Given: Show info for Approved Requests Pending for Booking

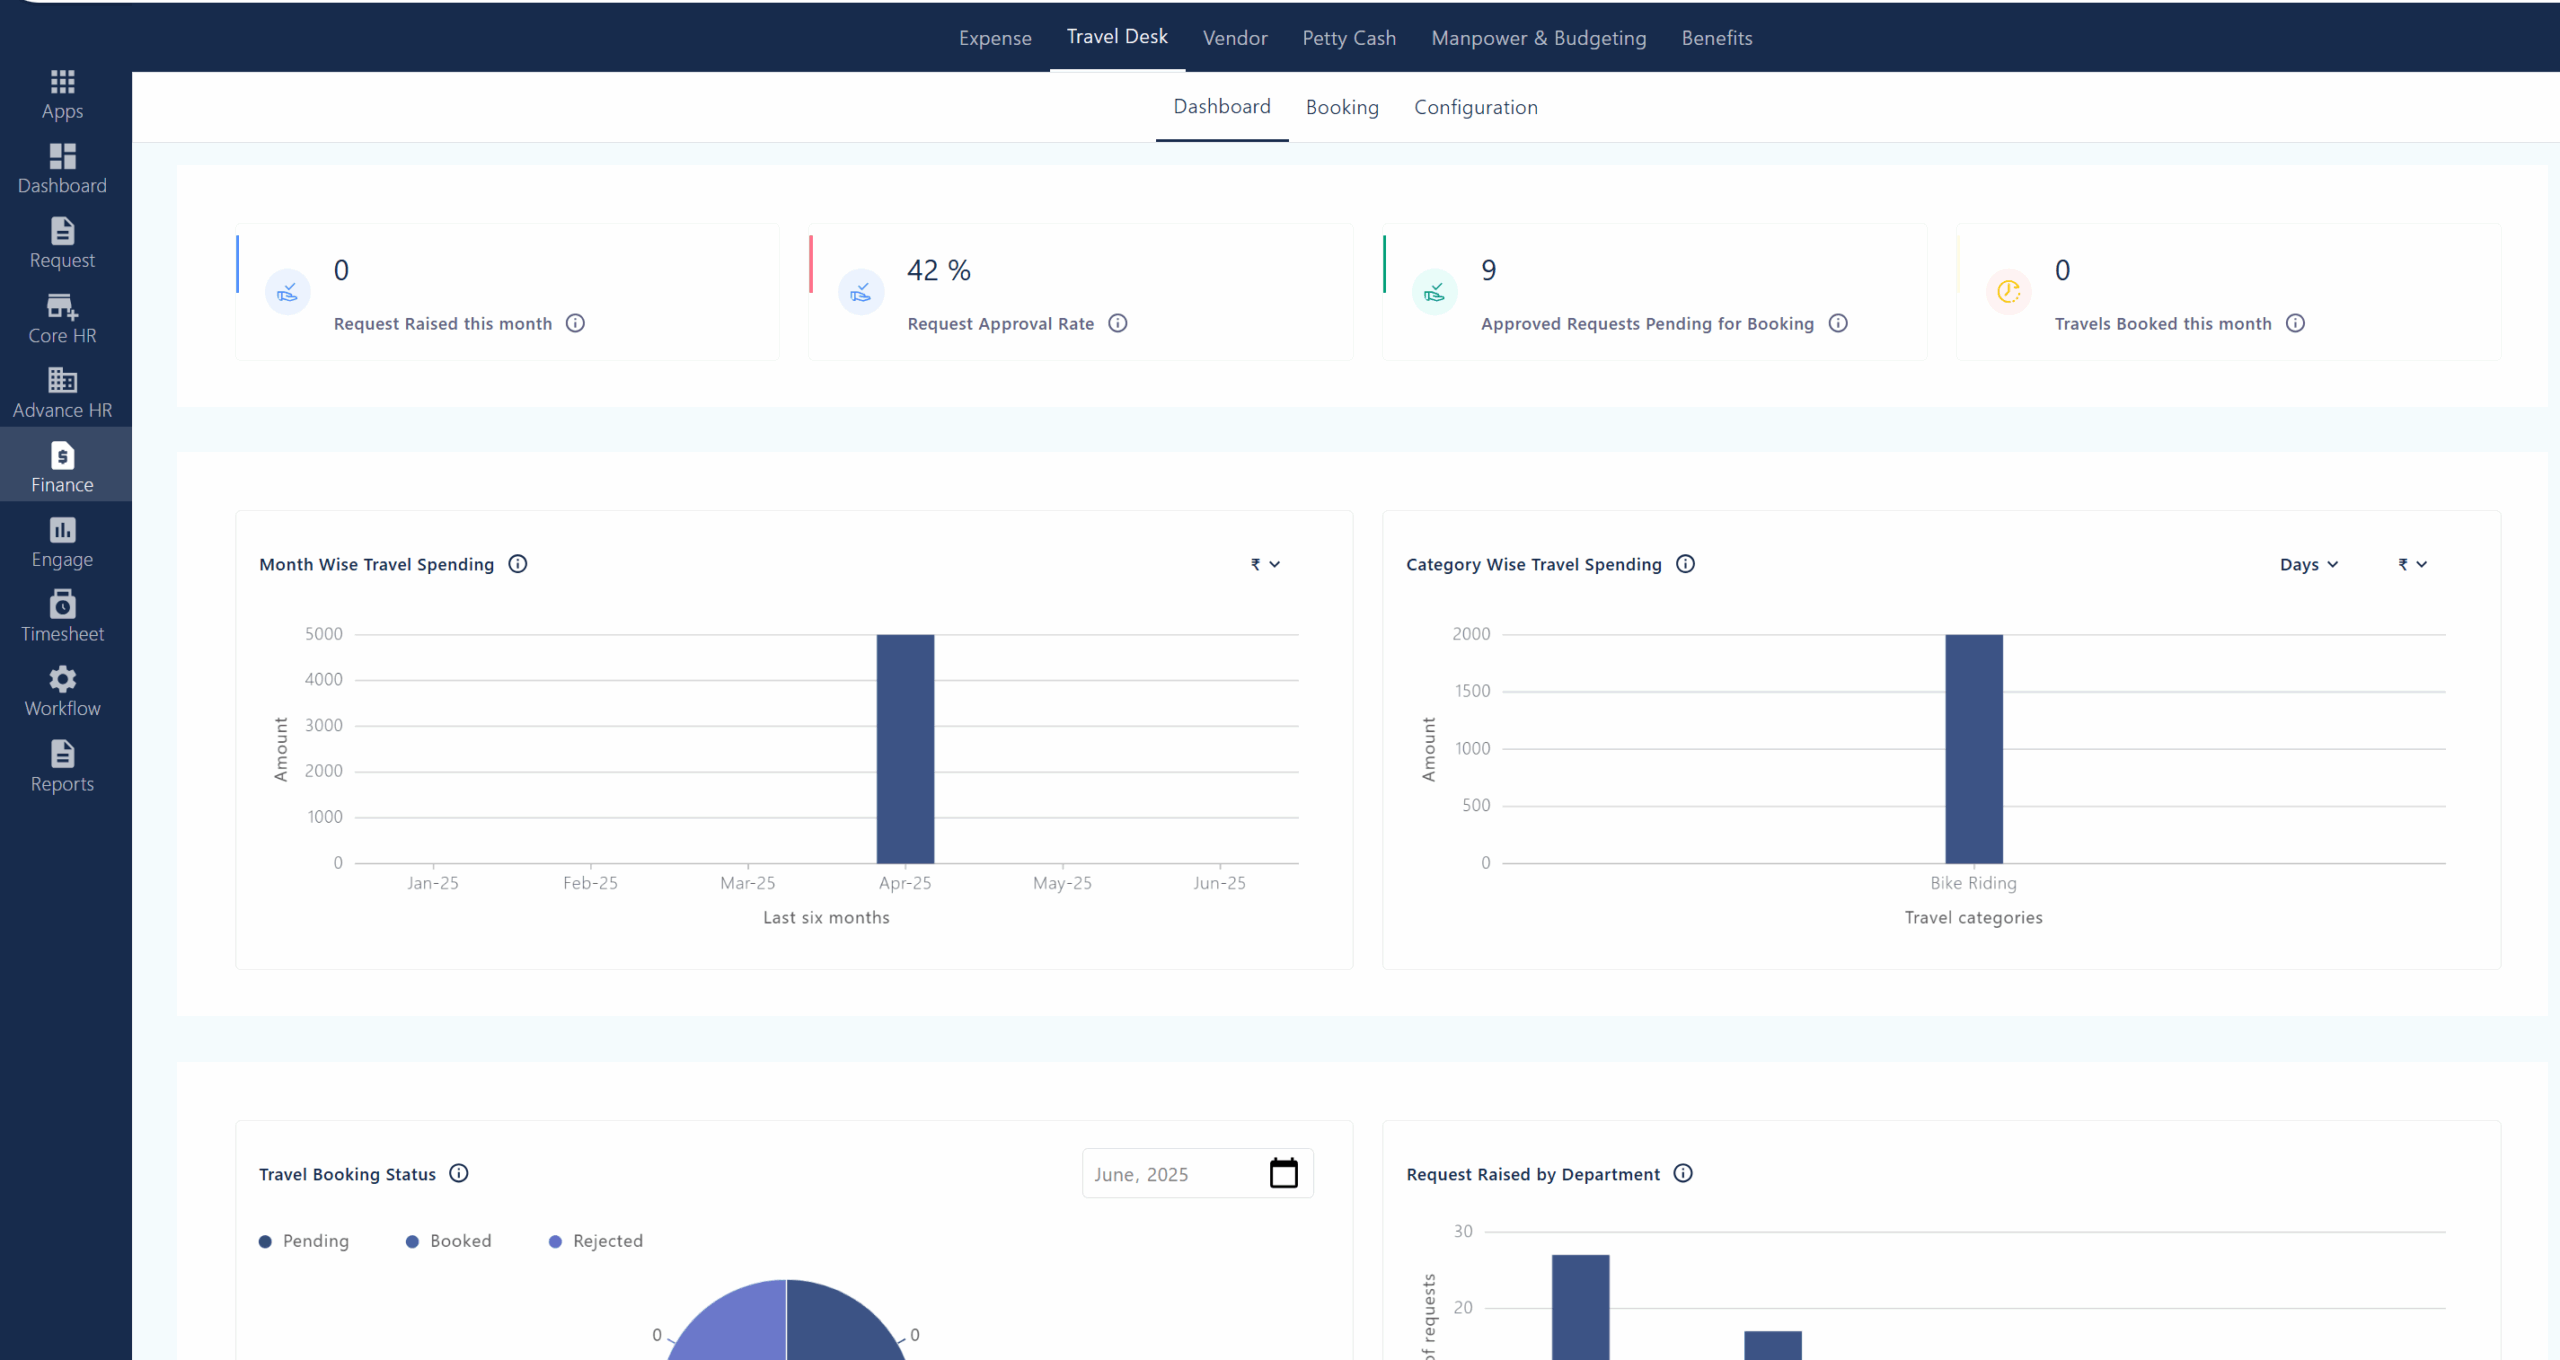Looking at the screenshot, I should 1838,323.
